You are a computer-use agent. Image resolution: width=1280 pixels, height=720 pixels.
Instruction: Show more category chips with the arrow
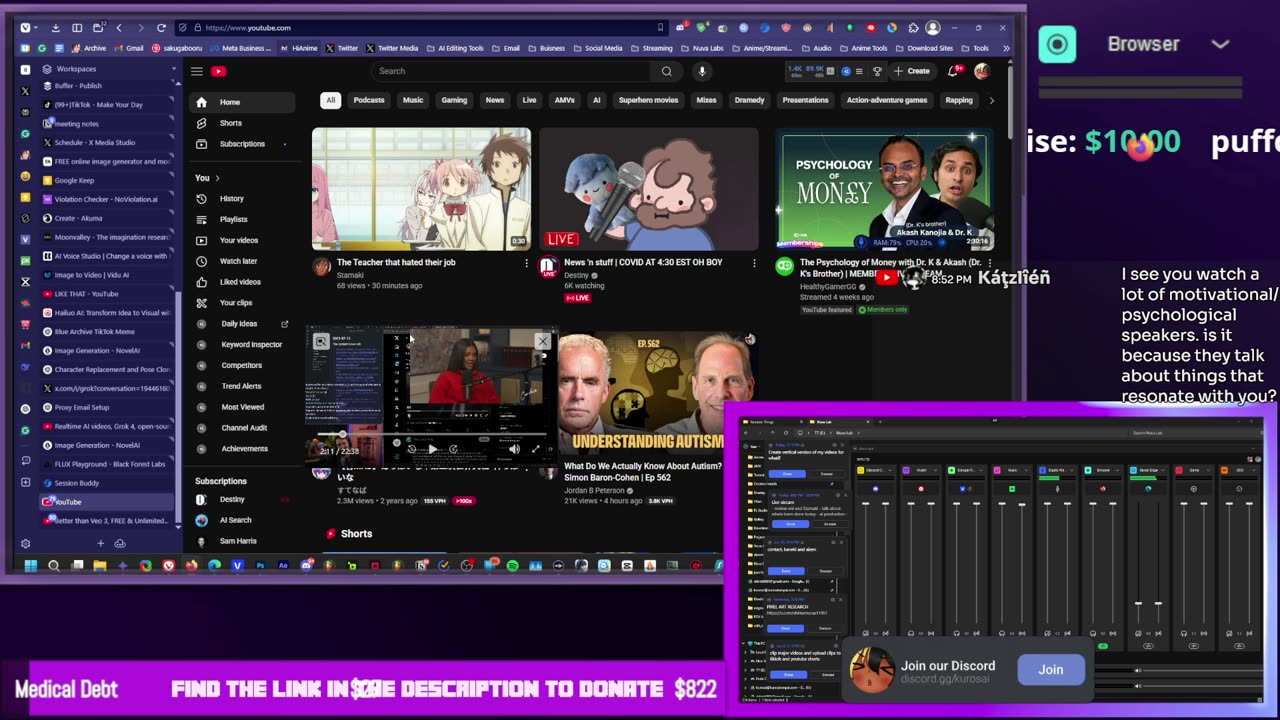(x=991, y=100)
